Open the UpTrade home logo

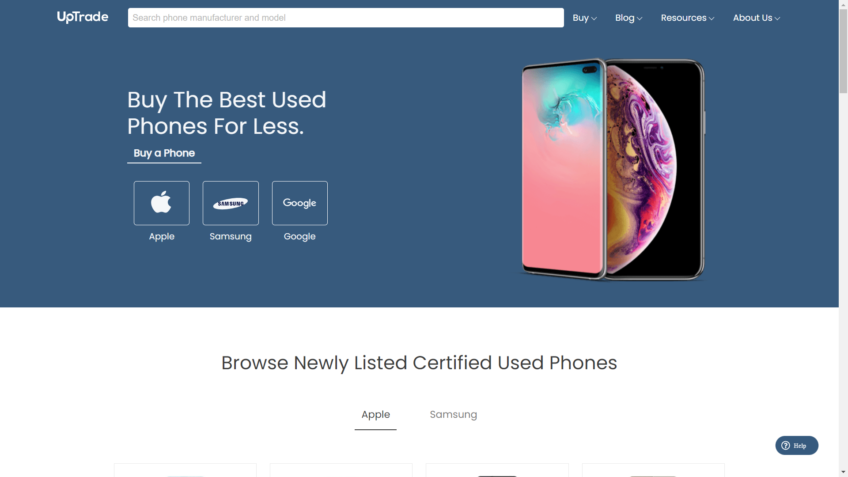pos(82,17)
